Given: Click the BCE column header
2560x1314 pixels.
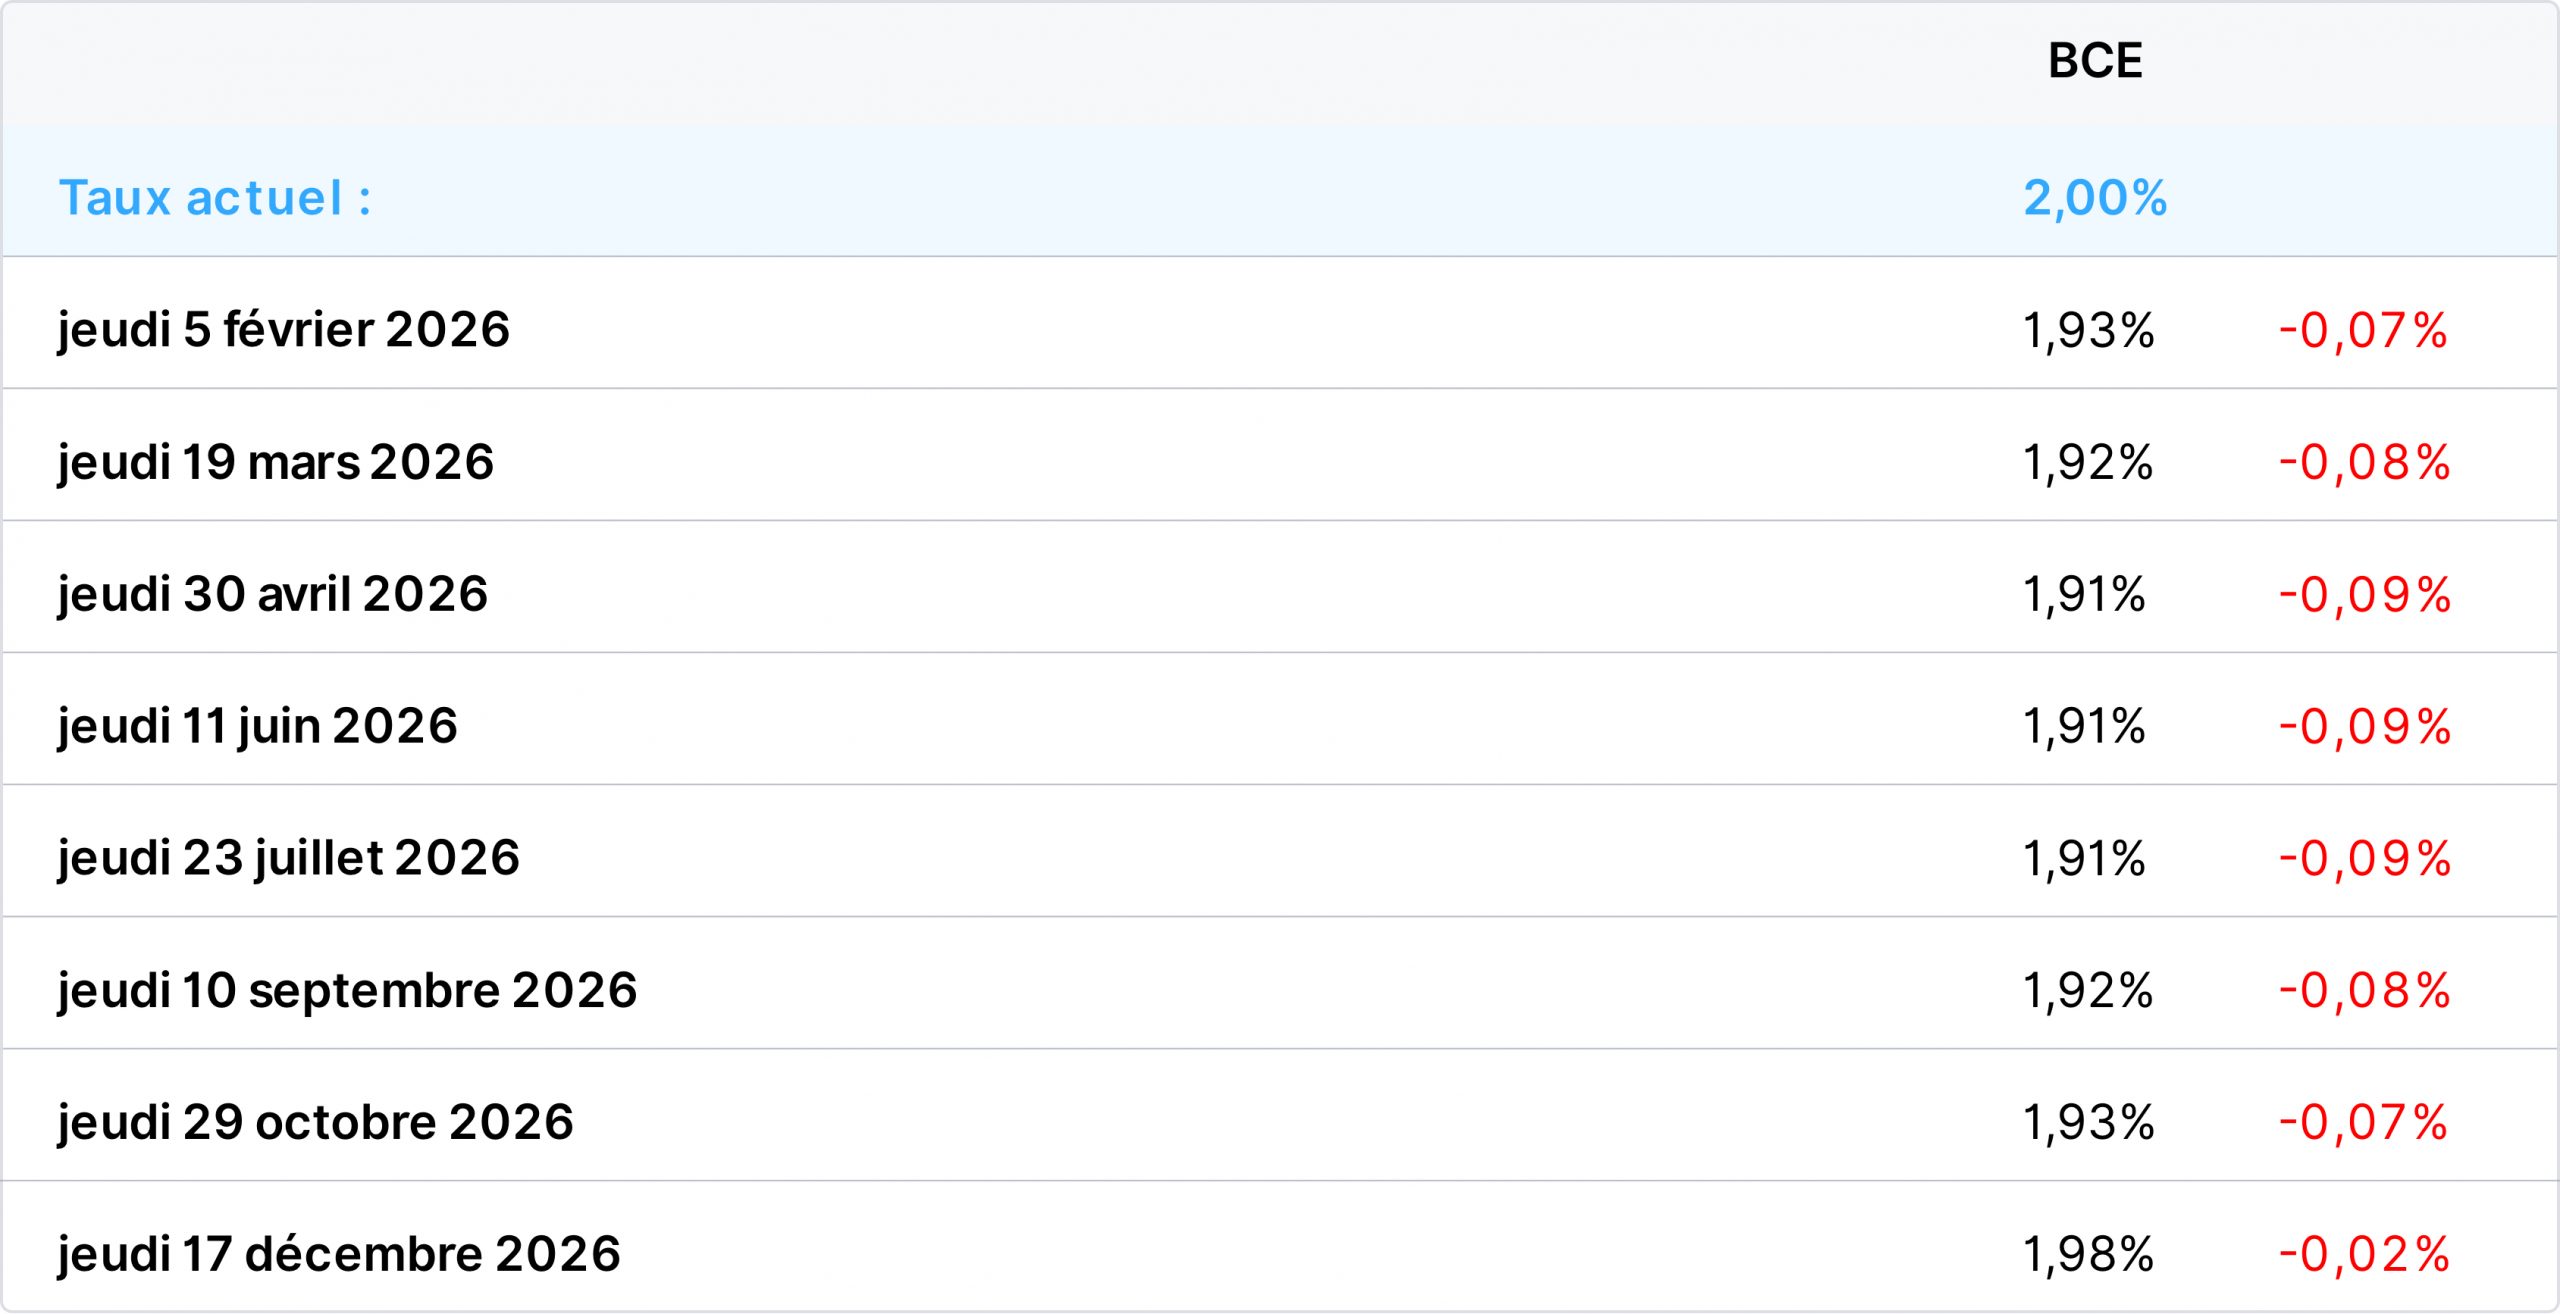Looking at the screenshot, I should 2095,61.
